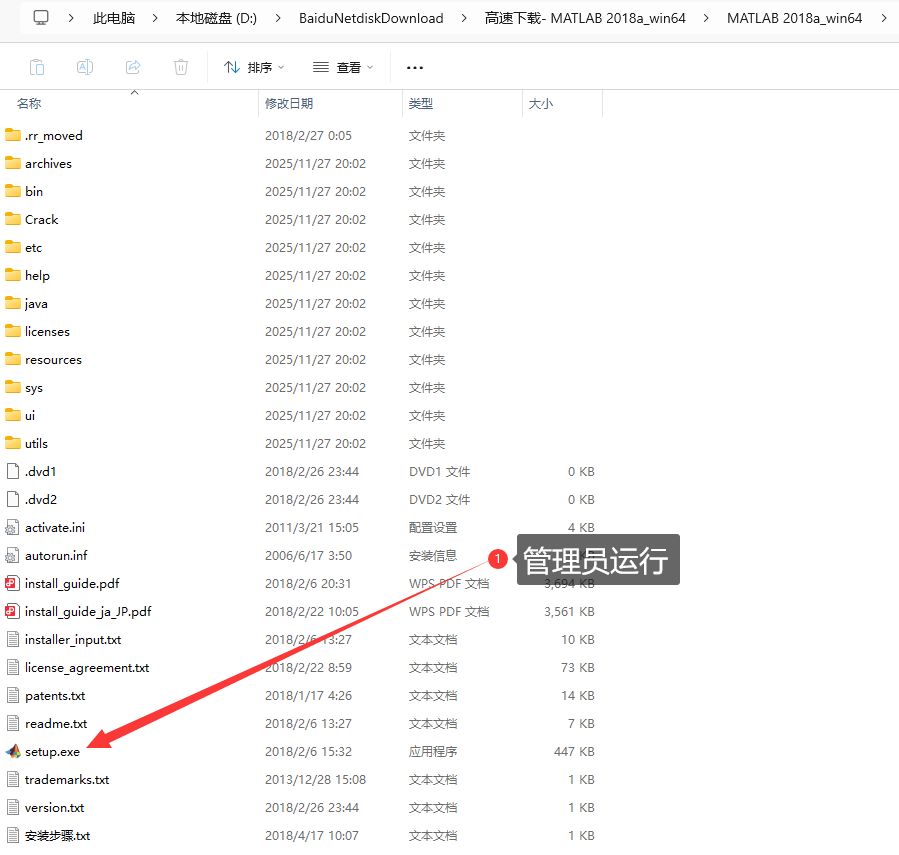Expand chevron after 高速下载- MATLAB 2018a_win64
This screenshot has width=899, height=855.
706,18
